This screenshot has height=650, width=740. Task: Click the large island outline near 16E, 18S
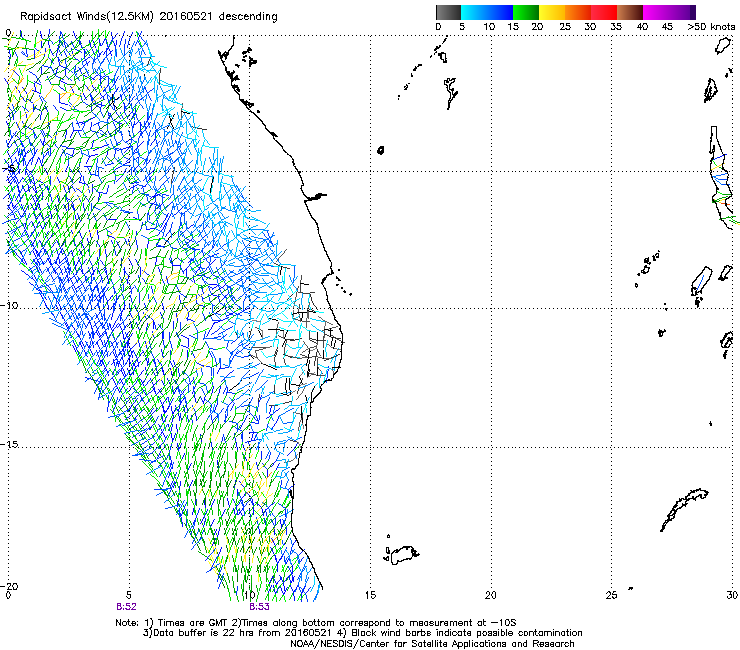pyautogui.click(x=404, y=555)
